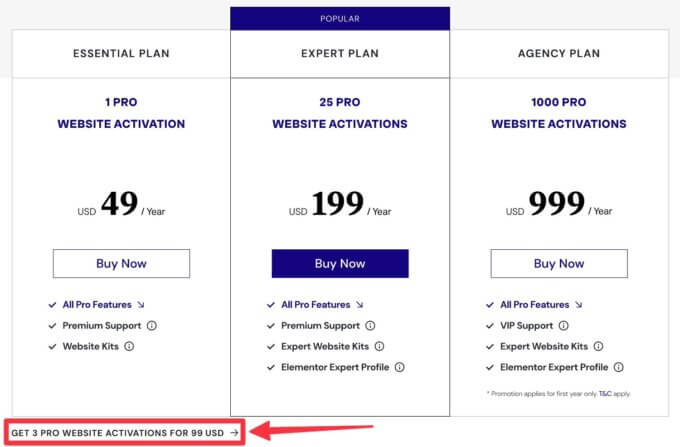Click info icon beside Essential Premium Support

point(152,326)
